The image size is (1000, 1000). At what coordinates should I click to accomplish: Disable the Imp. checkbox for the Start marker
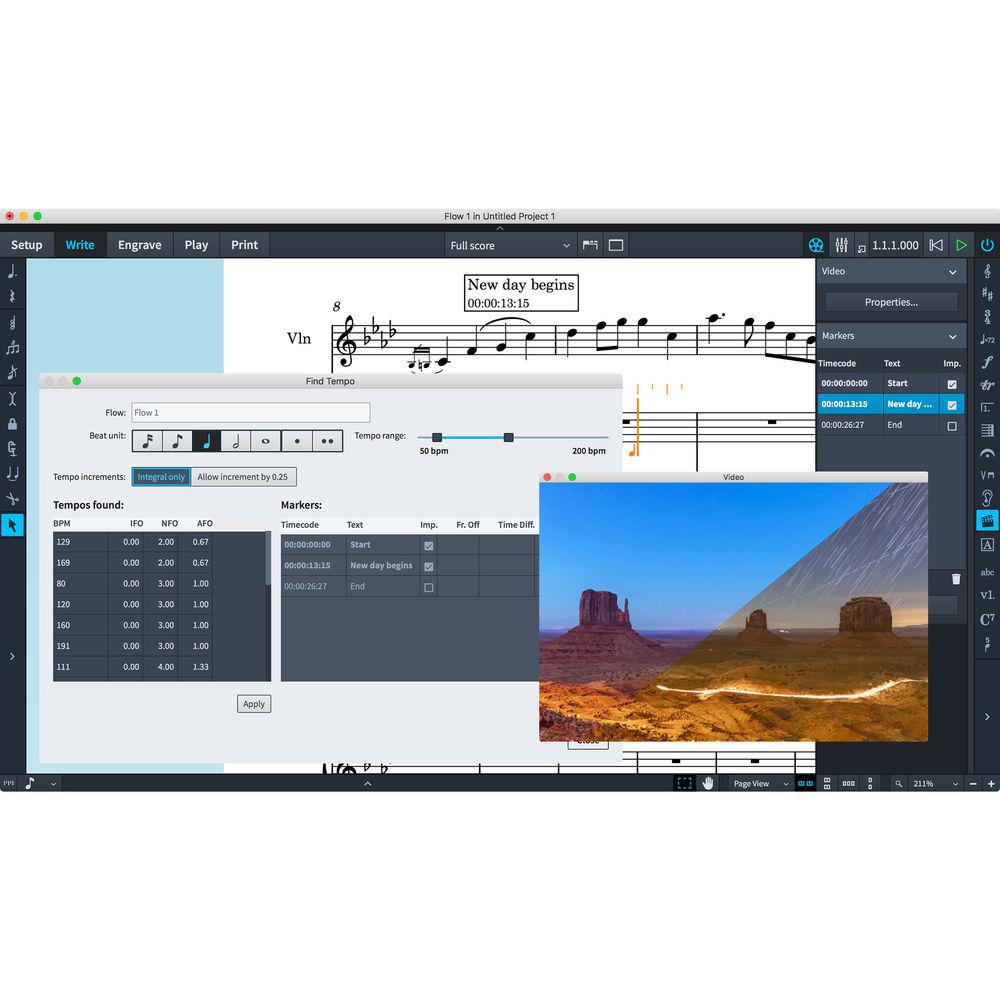tap(428, 544)
